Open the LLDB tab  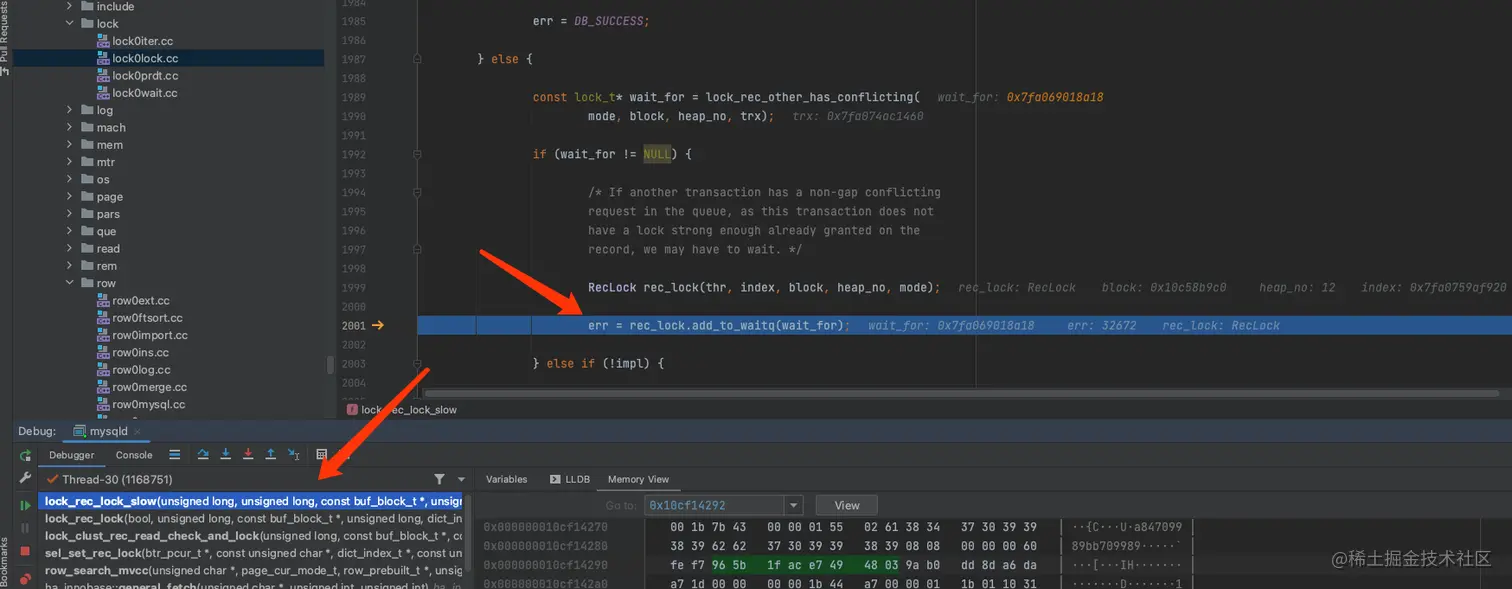pyautogui.click(x=570, y=479)
